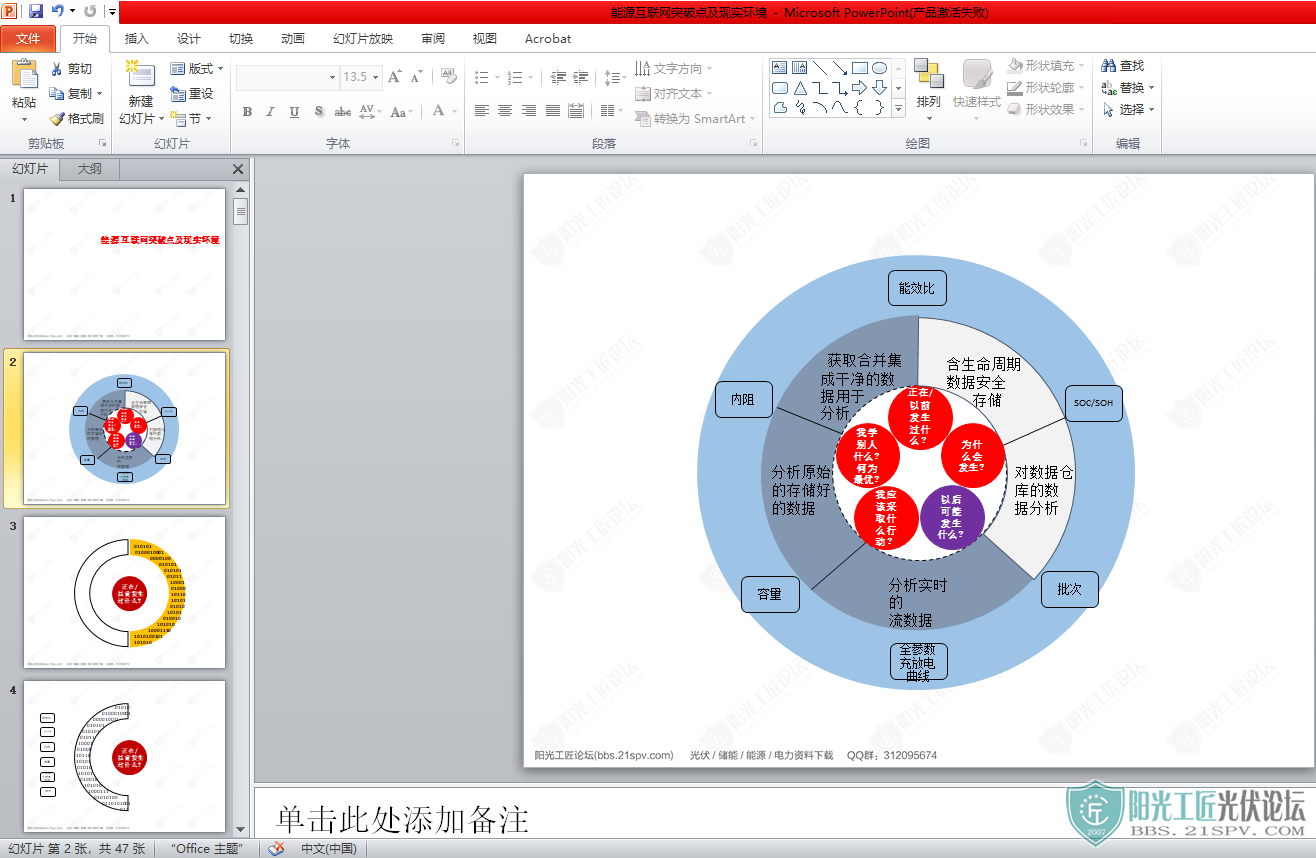1316x858 pixels.
Task: Switch to the 动画 (Animations) ribbon tab
Action: (293, 39)
